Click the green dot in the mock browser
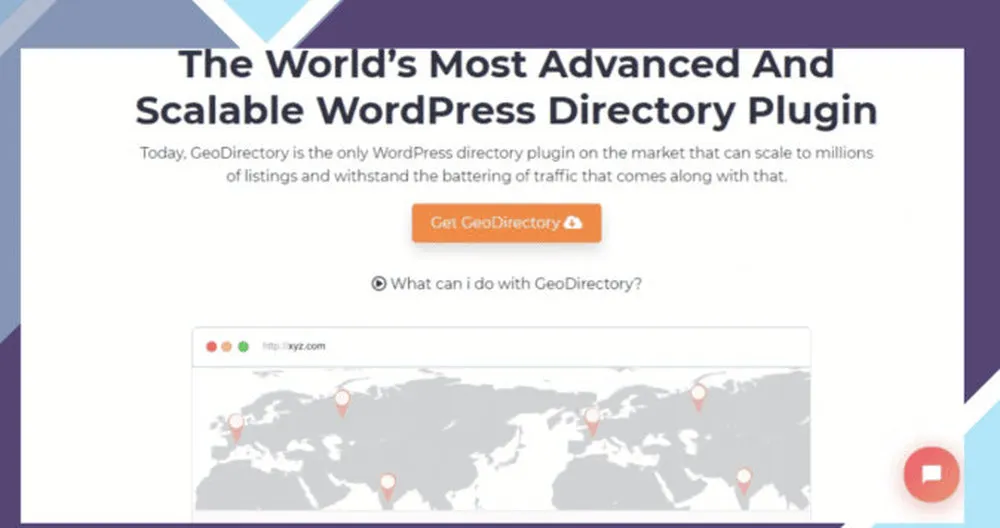This screenshot has width=1000, height=528. coord(243,347)
